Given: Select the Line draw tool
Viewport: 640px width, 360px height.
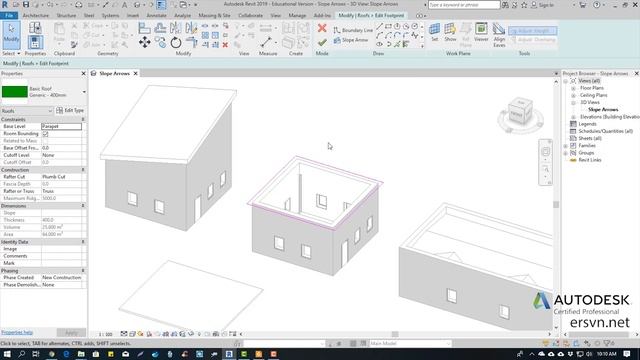Looking at the screenshot, I should (x=379, y=26).
